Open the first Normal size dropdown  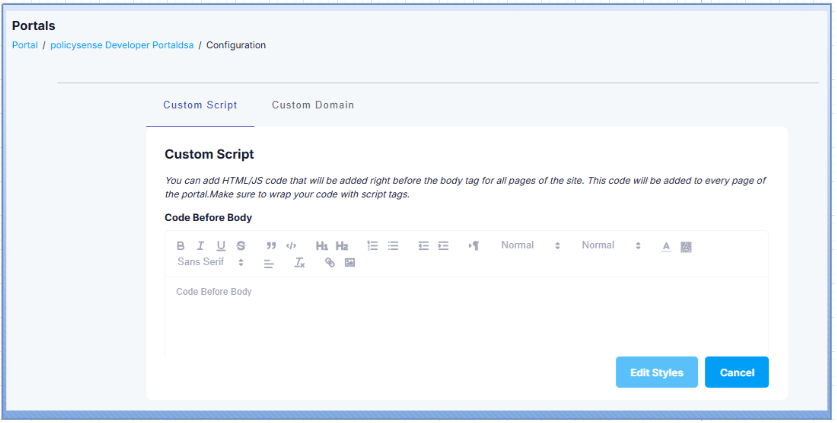click(x=530, y=246)
